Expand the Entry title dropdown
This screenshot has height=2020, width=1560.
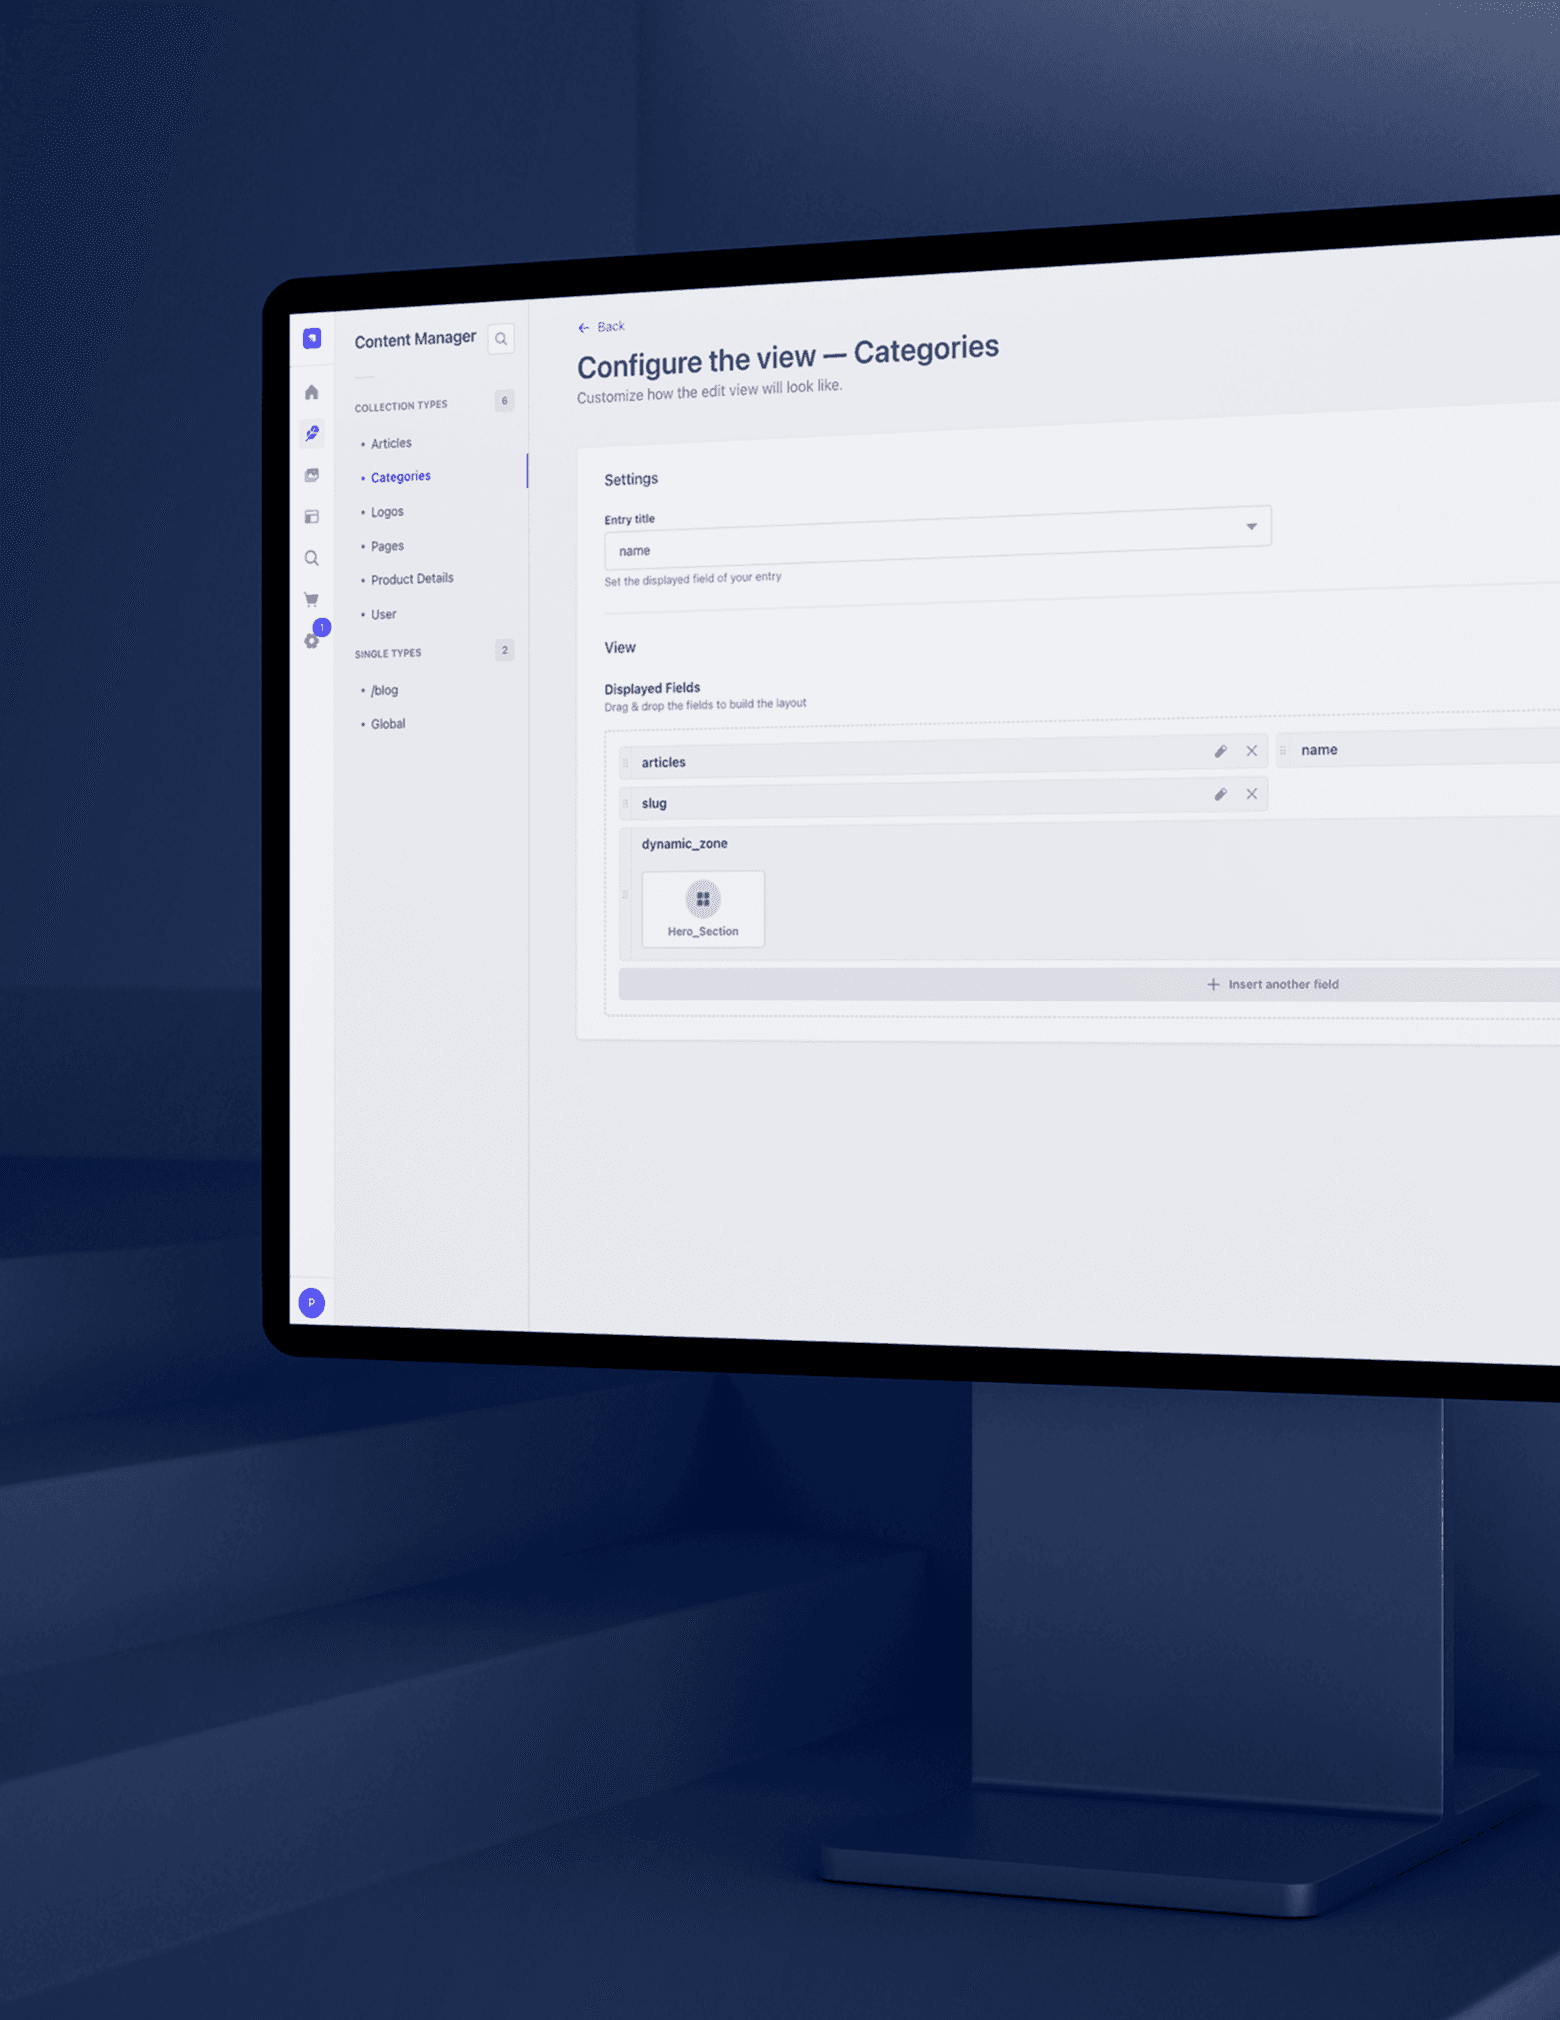(1250, 527)
